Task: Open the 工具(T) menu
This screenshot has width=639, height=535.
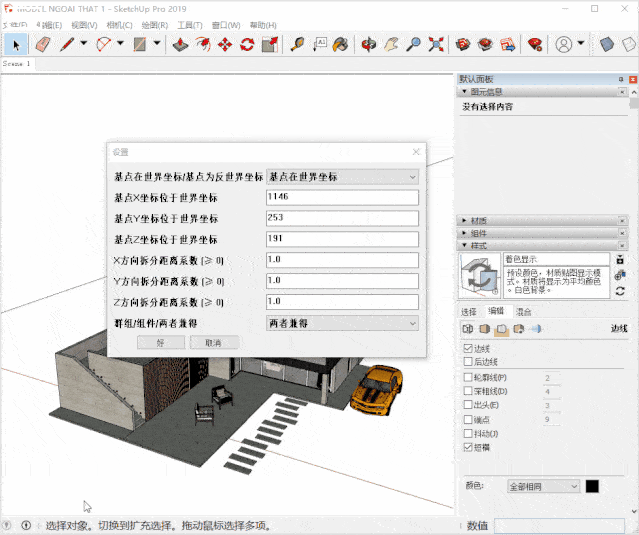Action: click(x=190, y=25)
